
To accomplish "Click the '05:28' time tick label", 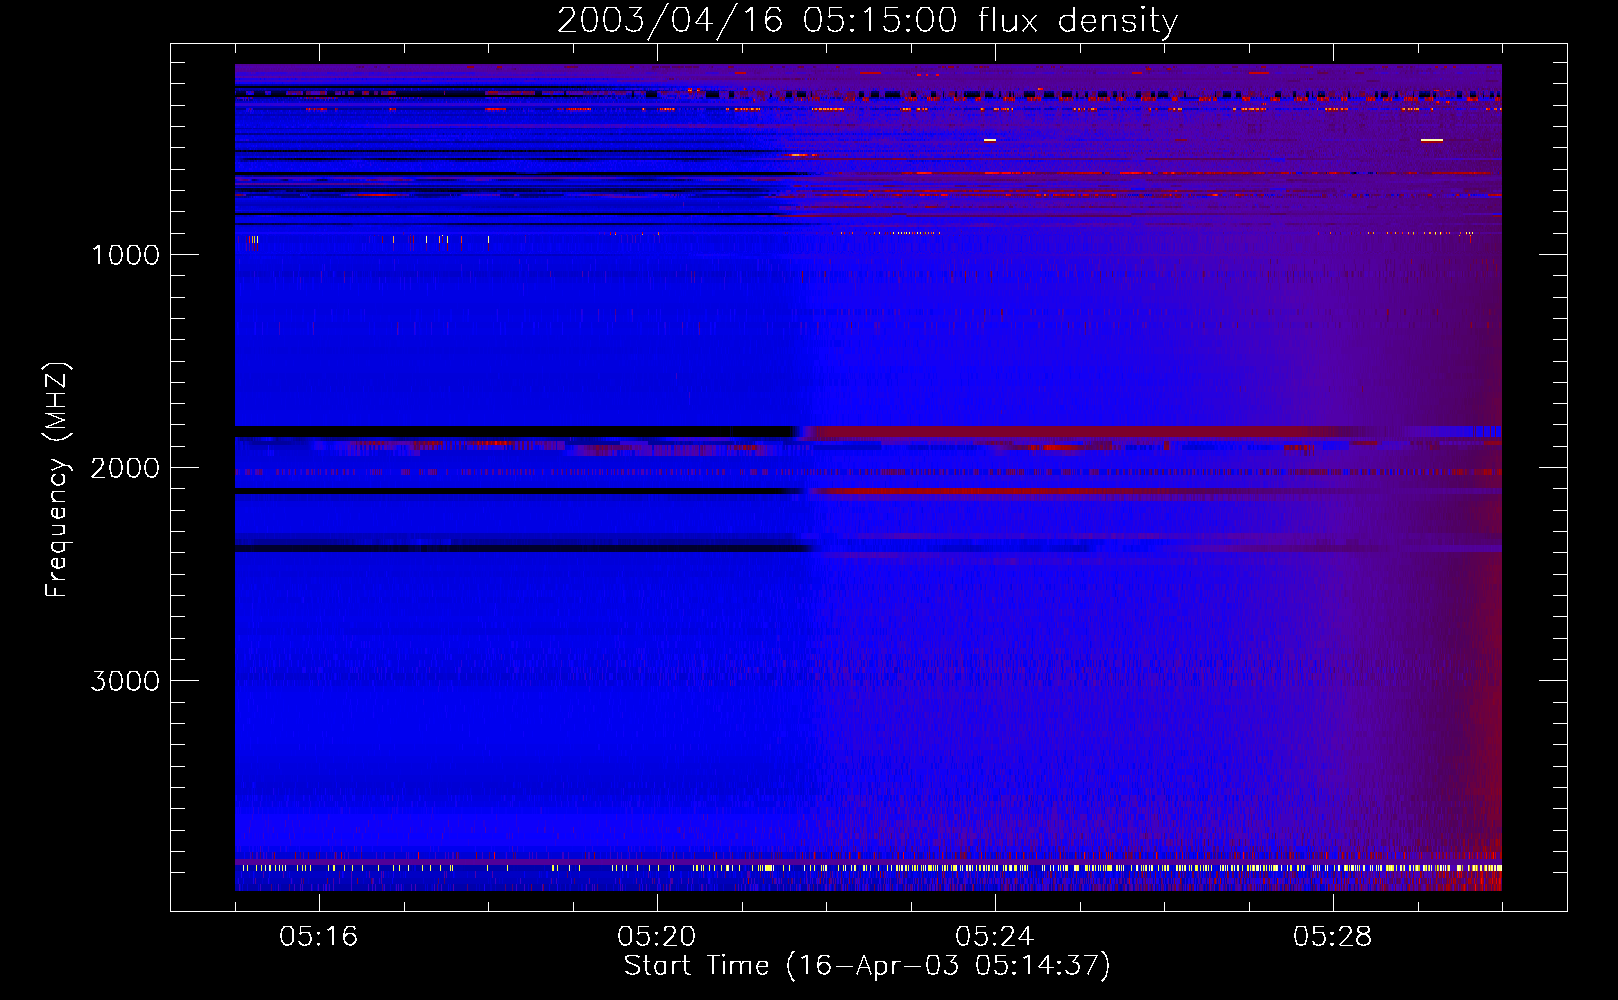I will click(1332, 937).
